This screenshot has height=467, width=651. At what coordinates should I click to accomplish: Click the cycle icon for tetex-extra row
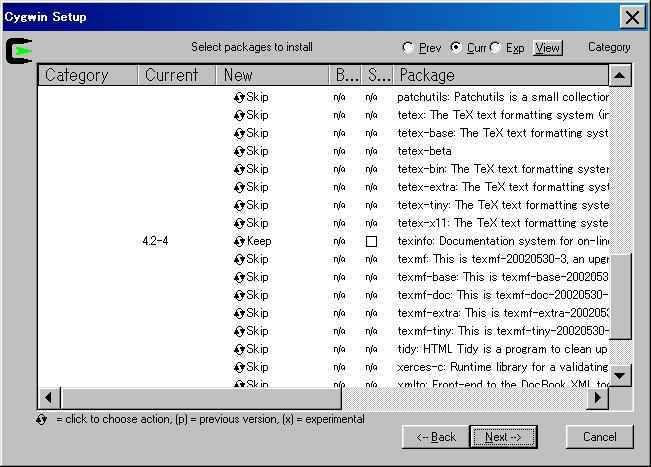tap(239, 188)
